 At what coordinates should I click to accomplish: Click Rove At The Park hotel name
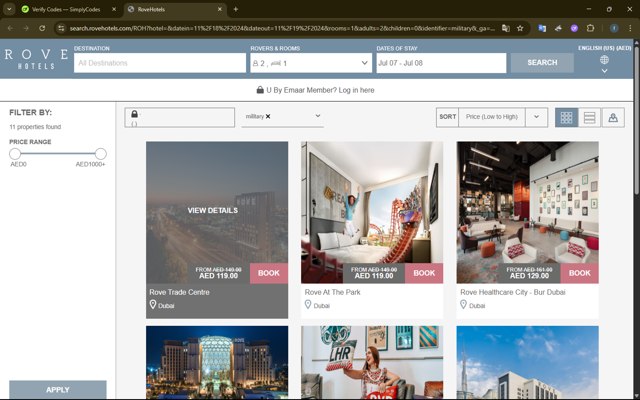coord(333,292)
